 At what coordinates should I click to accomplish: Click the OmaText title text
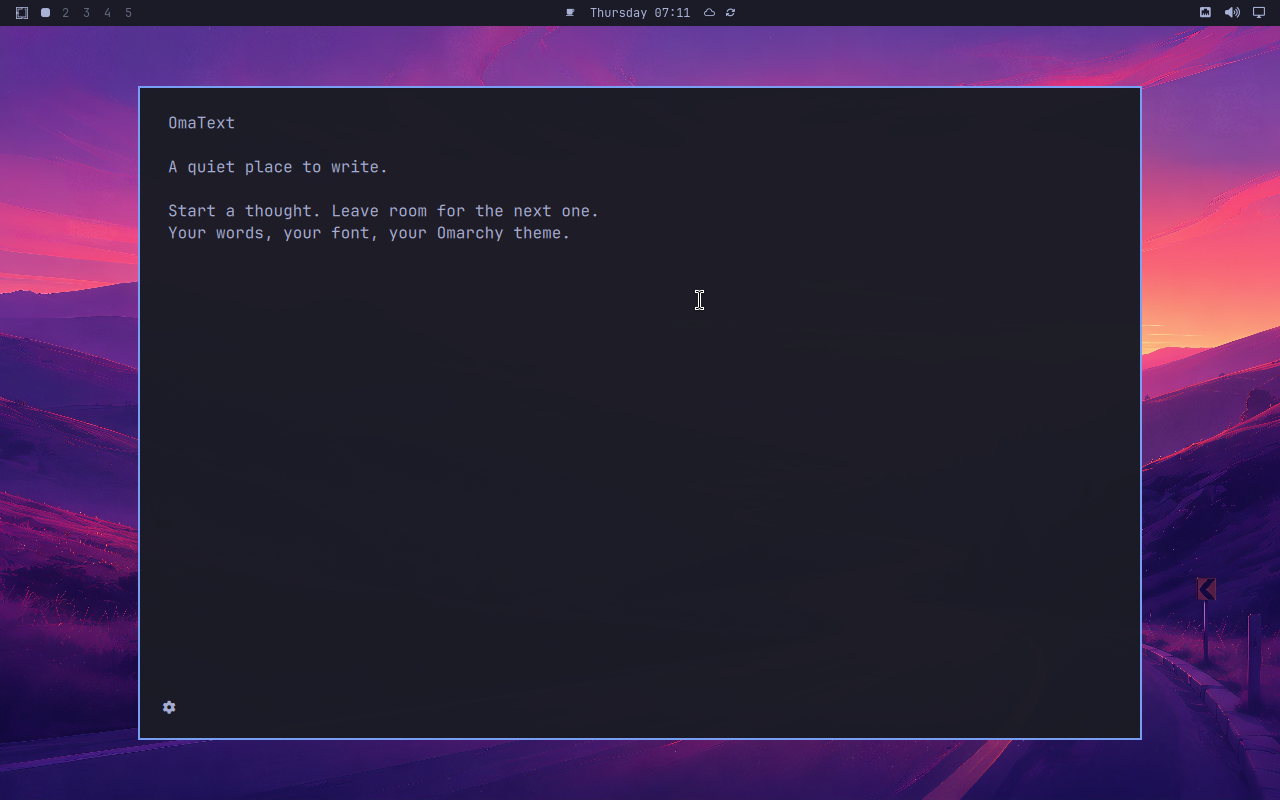[201, 123]
